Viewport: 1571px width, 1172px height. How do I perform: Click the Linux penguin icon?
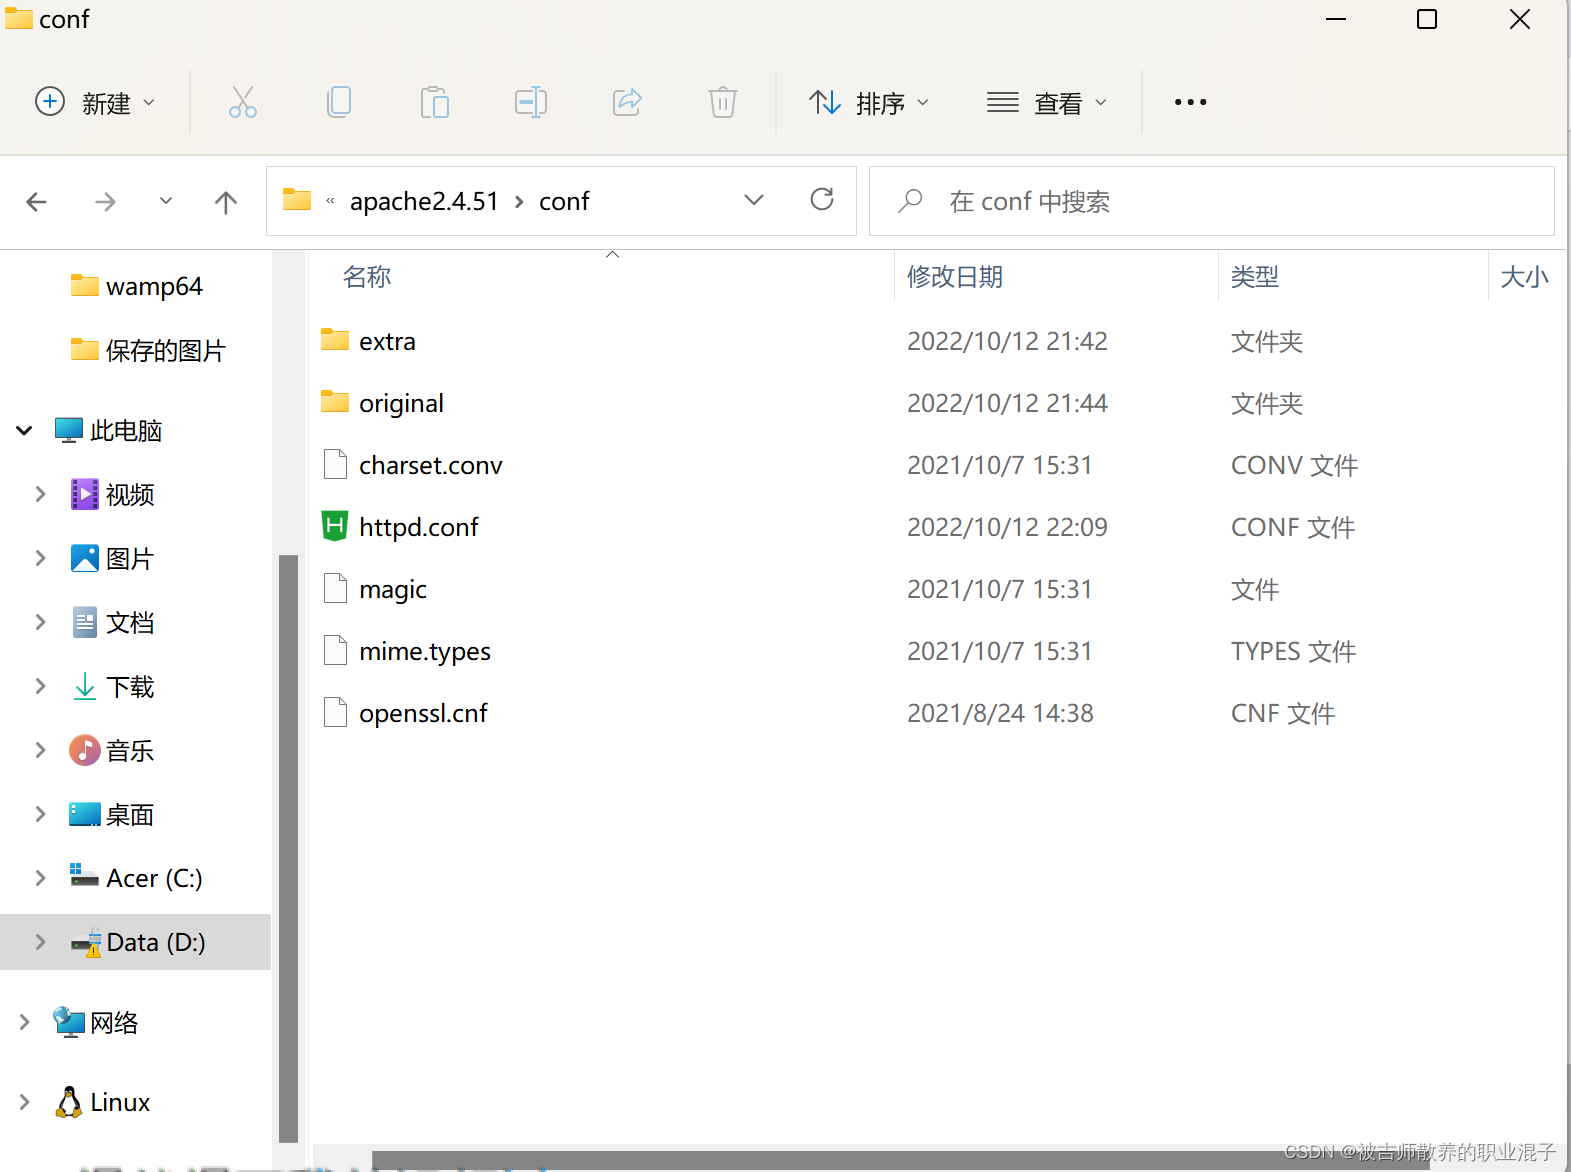(x=68, y=1102)
